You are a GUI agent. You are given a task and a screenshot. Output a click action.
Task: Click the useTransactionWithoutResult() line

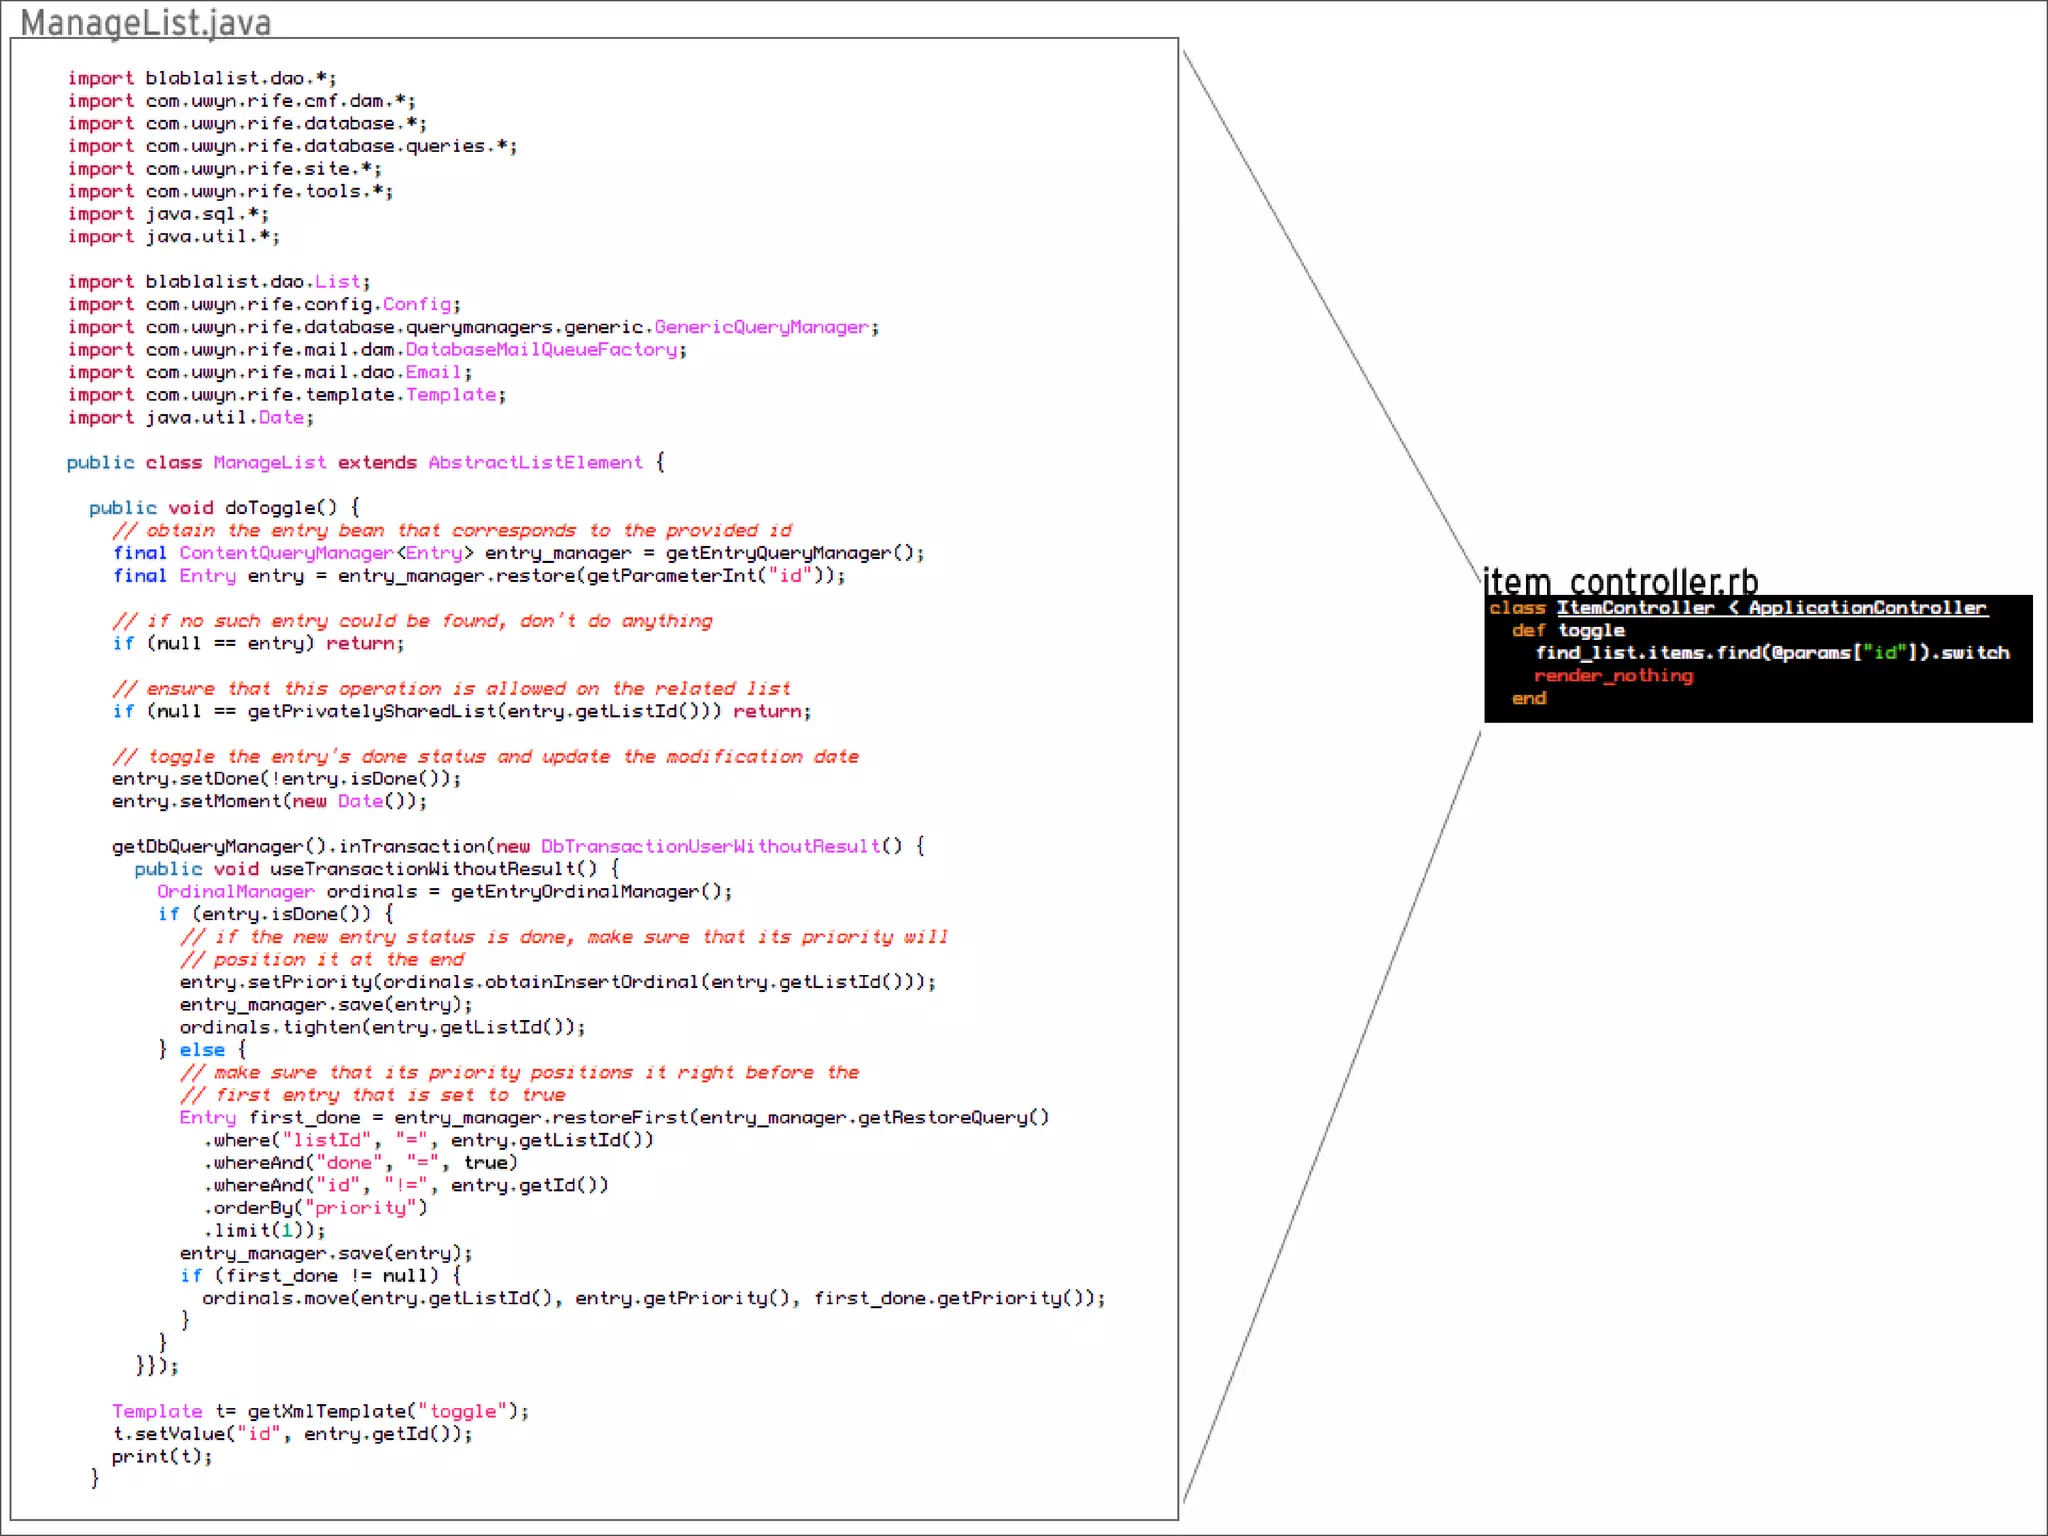tap(377, 870)
